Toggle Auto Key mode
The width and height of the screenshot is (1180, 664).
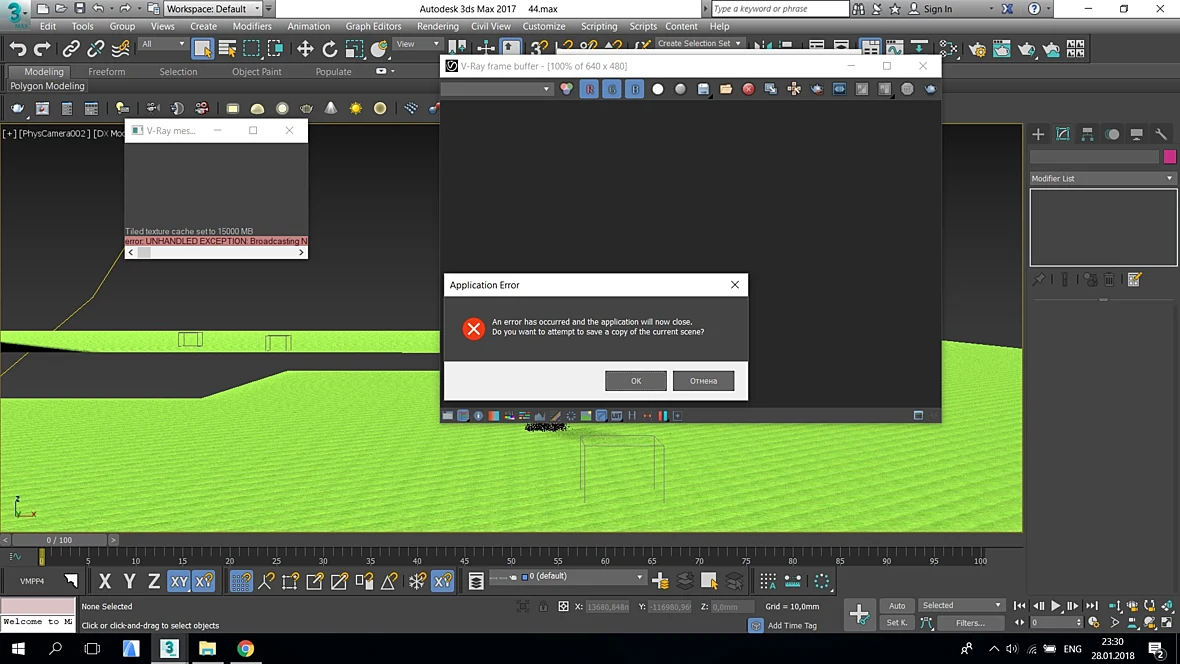(x=897, y=605)
